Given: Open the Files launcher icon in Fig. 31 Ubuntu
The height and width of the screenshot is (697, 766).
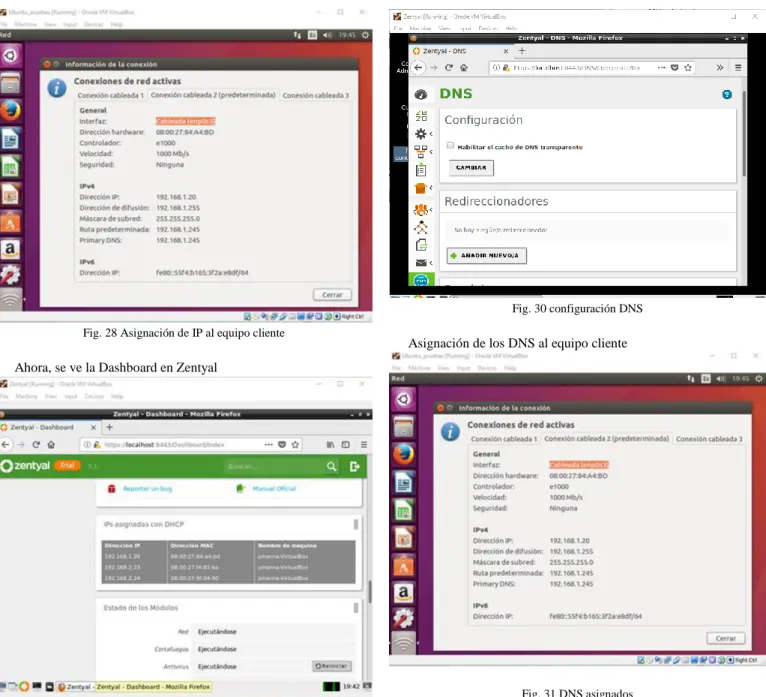Looking at the screenshot, I should pyautogui.click(x=403, y=427).
